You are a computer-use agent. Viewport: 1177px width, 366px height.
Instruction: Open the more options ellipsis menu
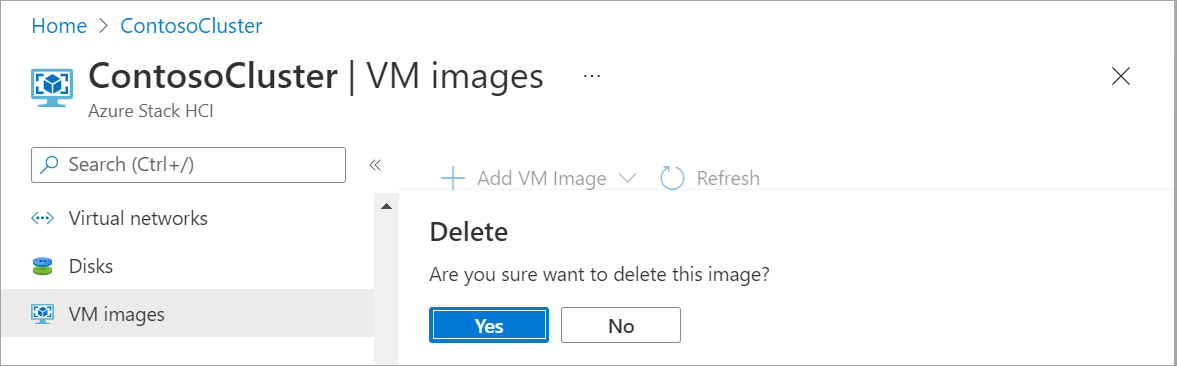click(592, 76)
